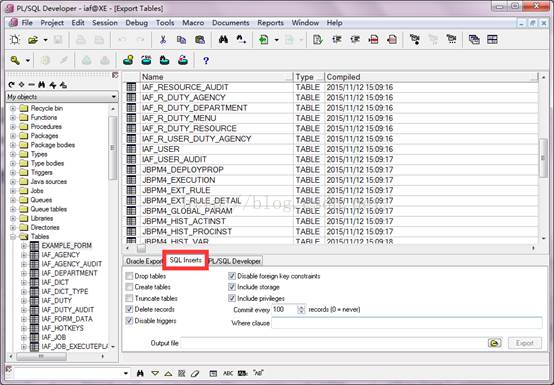
Task: Enable the Create tables checkbox
Action: coord(129,287)
